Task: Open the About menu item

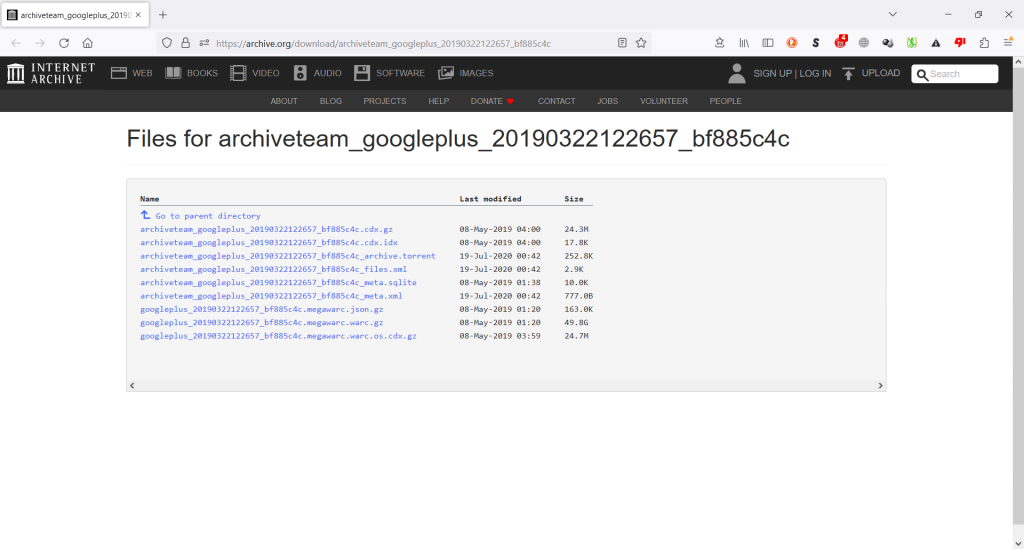Action: [284, 101]
